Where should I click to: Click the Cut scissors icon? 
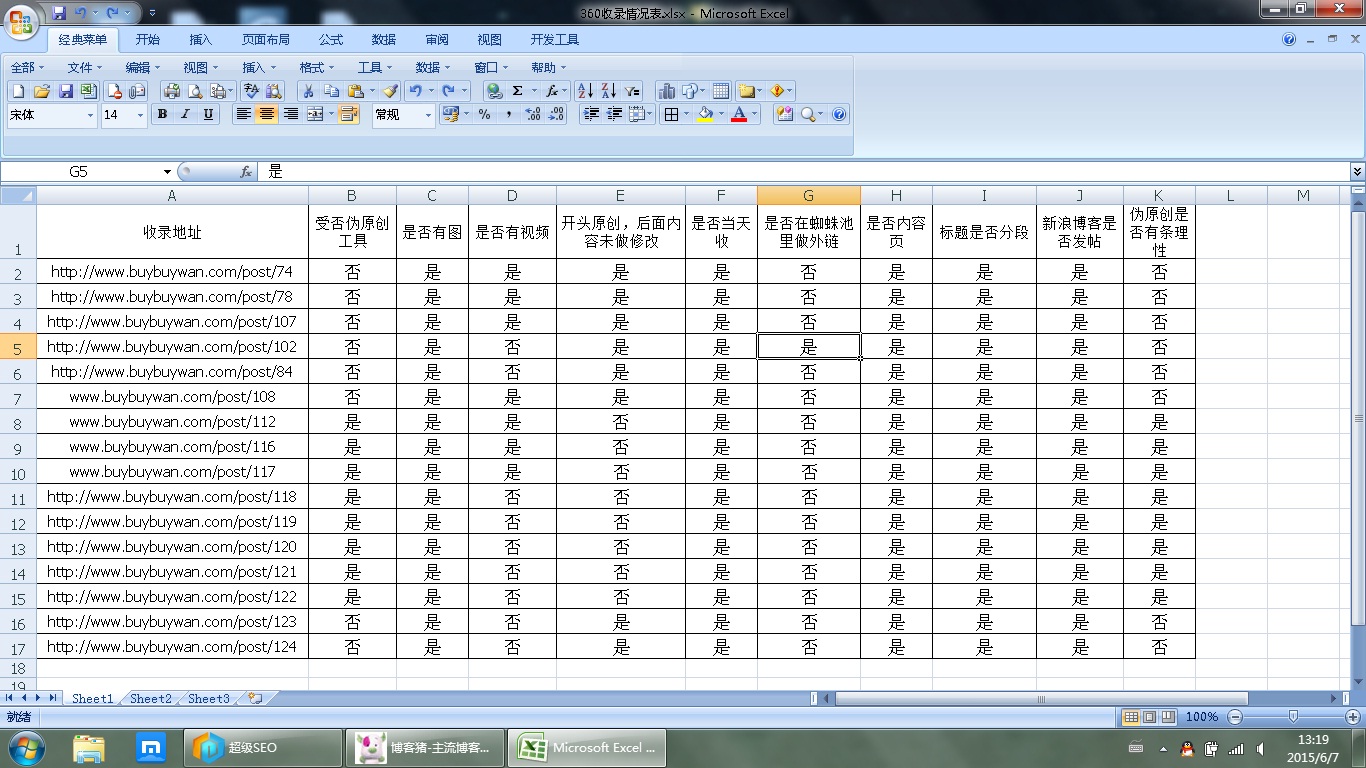[x=308, y=91]
